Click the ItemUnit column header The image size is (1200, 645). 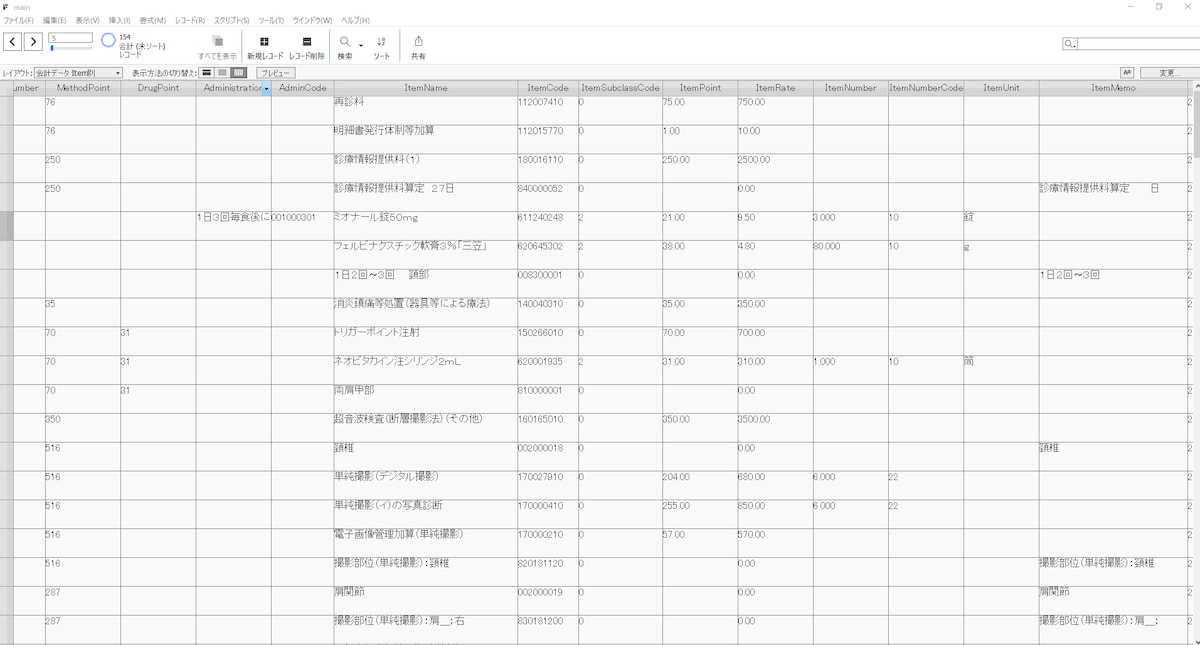[1001, 88]
